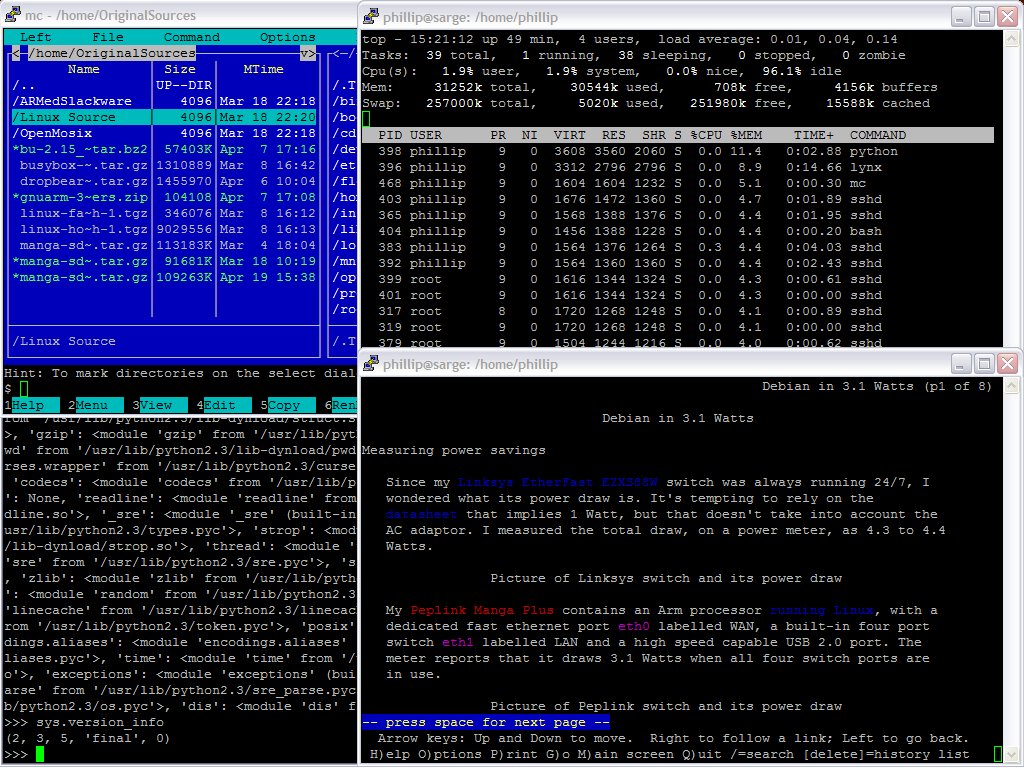Click the TIME+ column header in top

[814, 135]
